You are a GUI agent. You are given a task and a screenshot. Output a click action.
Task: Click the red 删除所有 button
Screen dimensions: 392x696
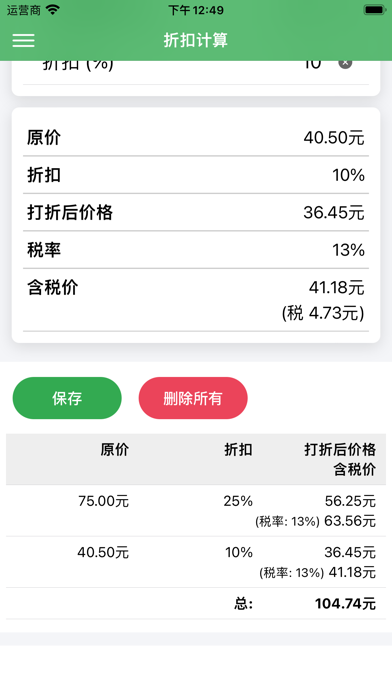pyautogui.click(x=193, y=398)
